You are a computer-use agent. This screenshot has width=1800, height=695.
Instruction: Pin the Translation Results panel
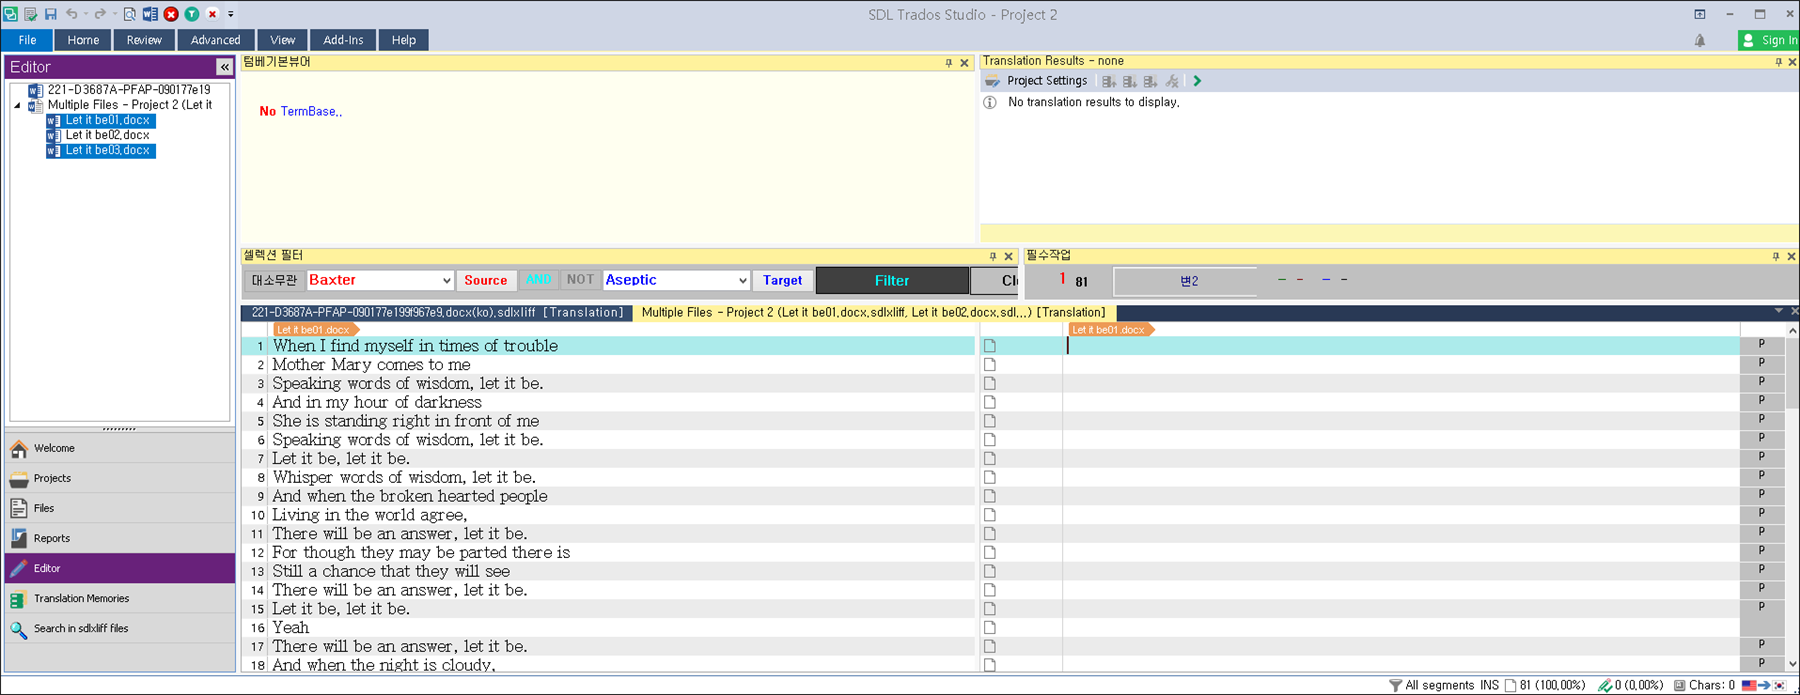click(x=1778, y=62)
